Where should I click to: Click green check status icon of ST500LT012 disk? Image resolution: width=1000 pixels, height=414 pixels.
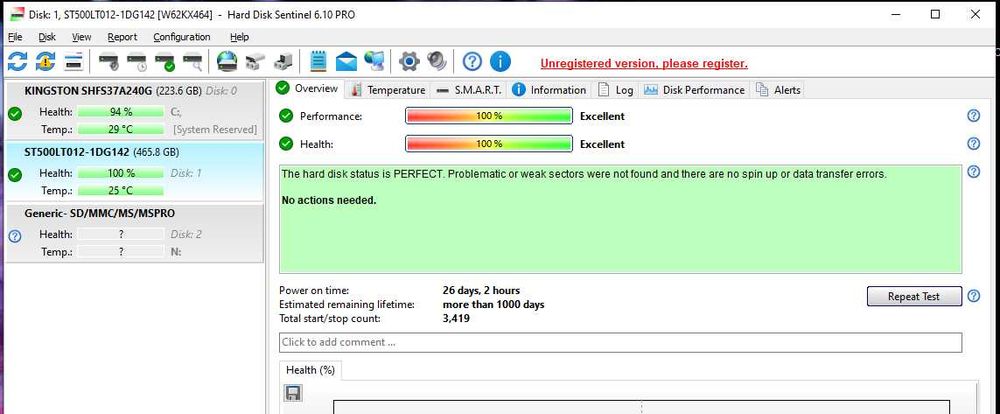15,175
